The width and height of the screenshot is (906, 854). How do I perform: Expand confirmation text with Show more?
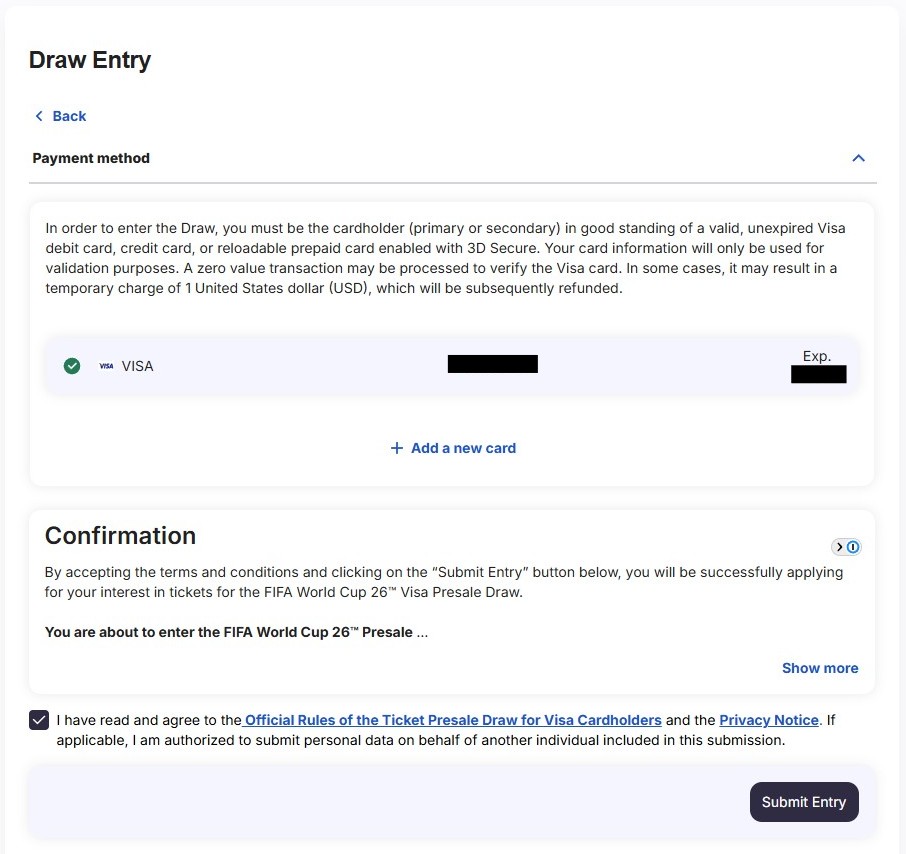coord(820,668)
